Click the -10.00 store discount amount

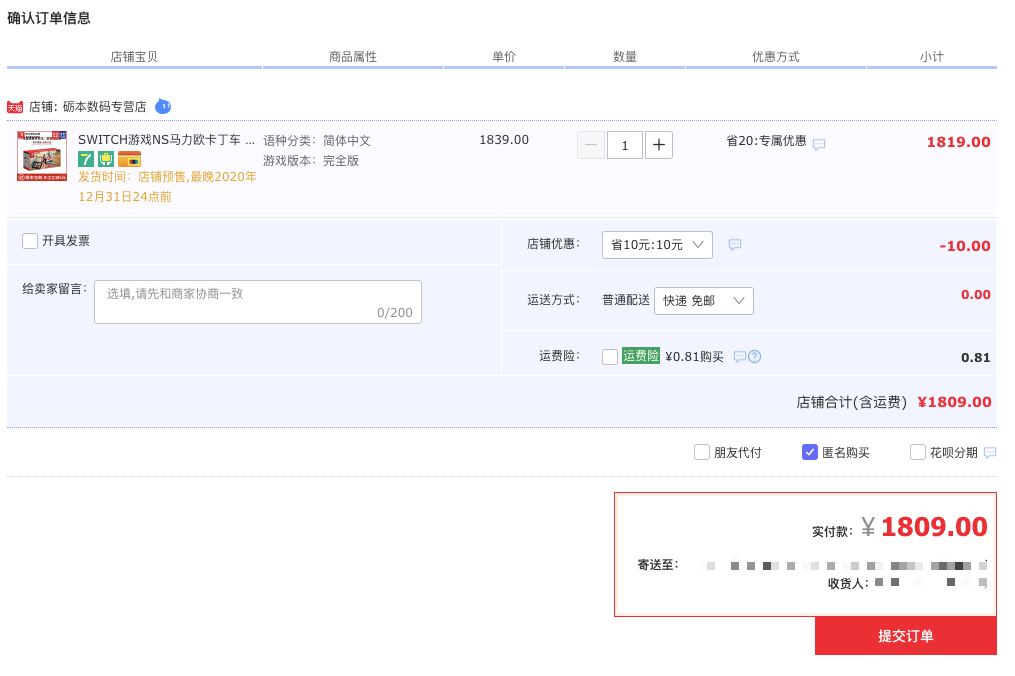965,246
